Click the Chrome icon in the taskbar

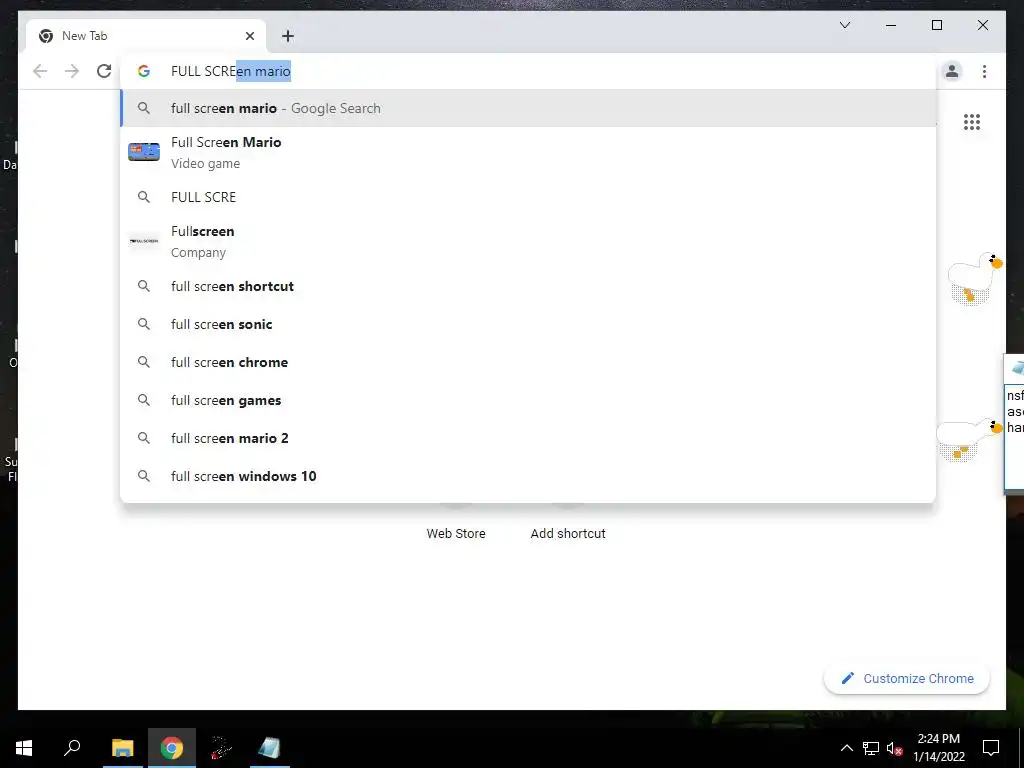[x=172, y=748]
